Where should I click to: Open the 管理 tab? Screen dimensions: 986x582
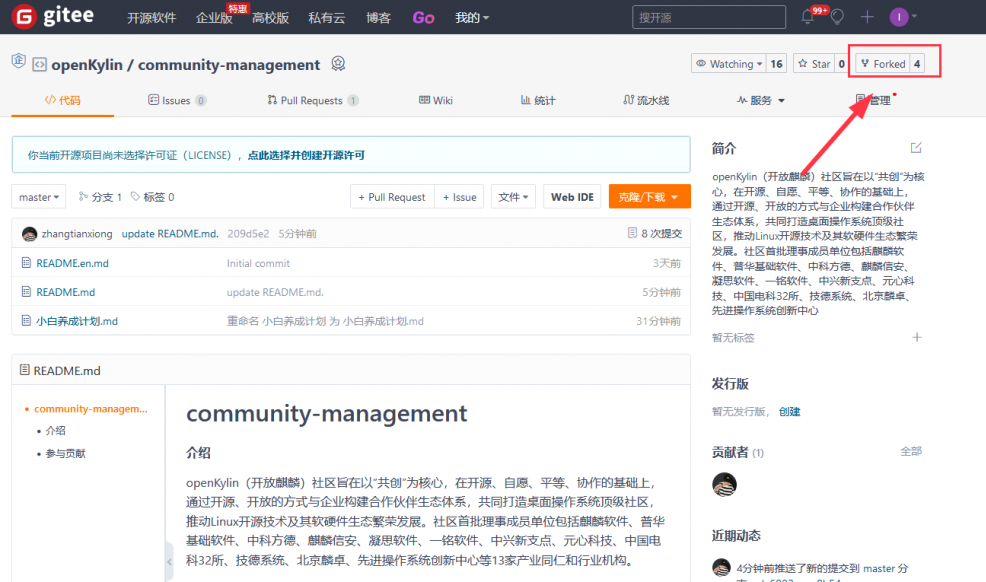[x=873, y=100]
